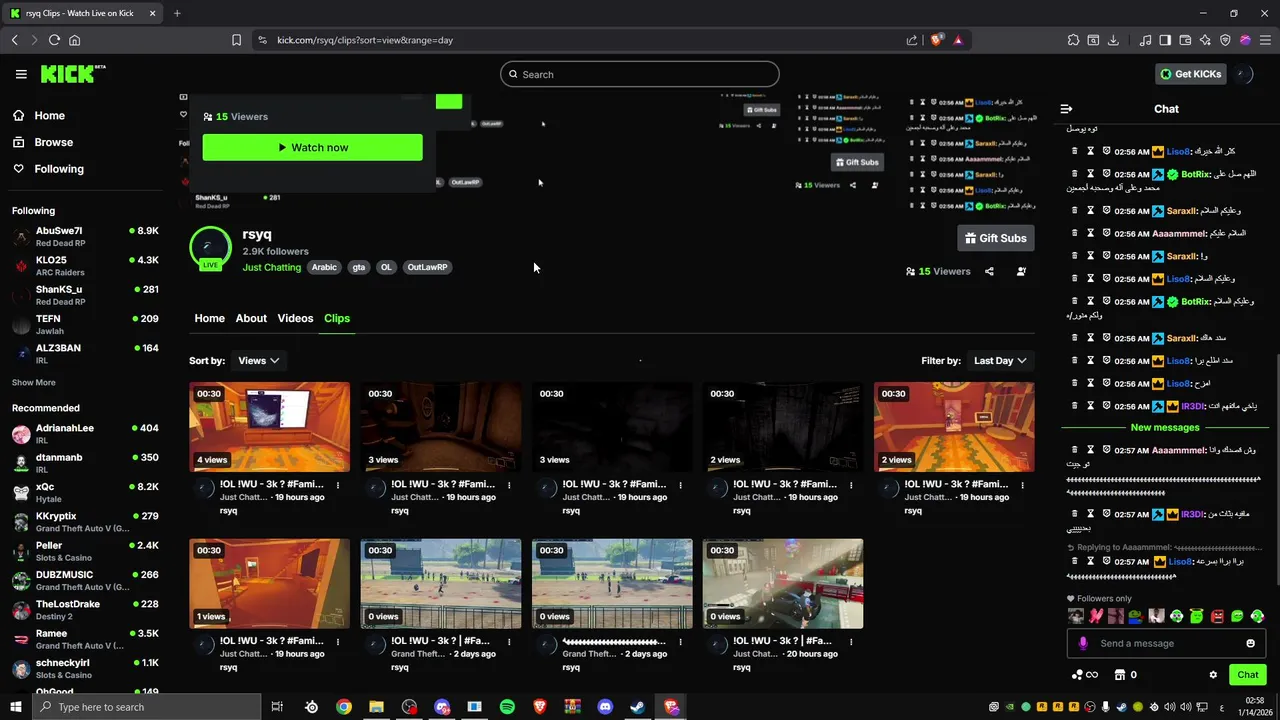Select the Clips tab

(337, 318)
